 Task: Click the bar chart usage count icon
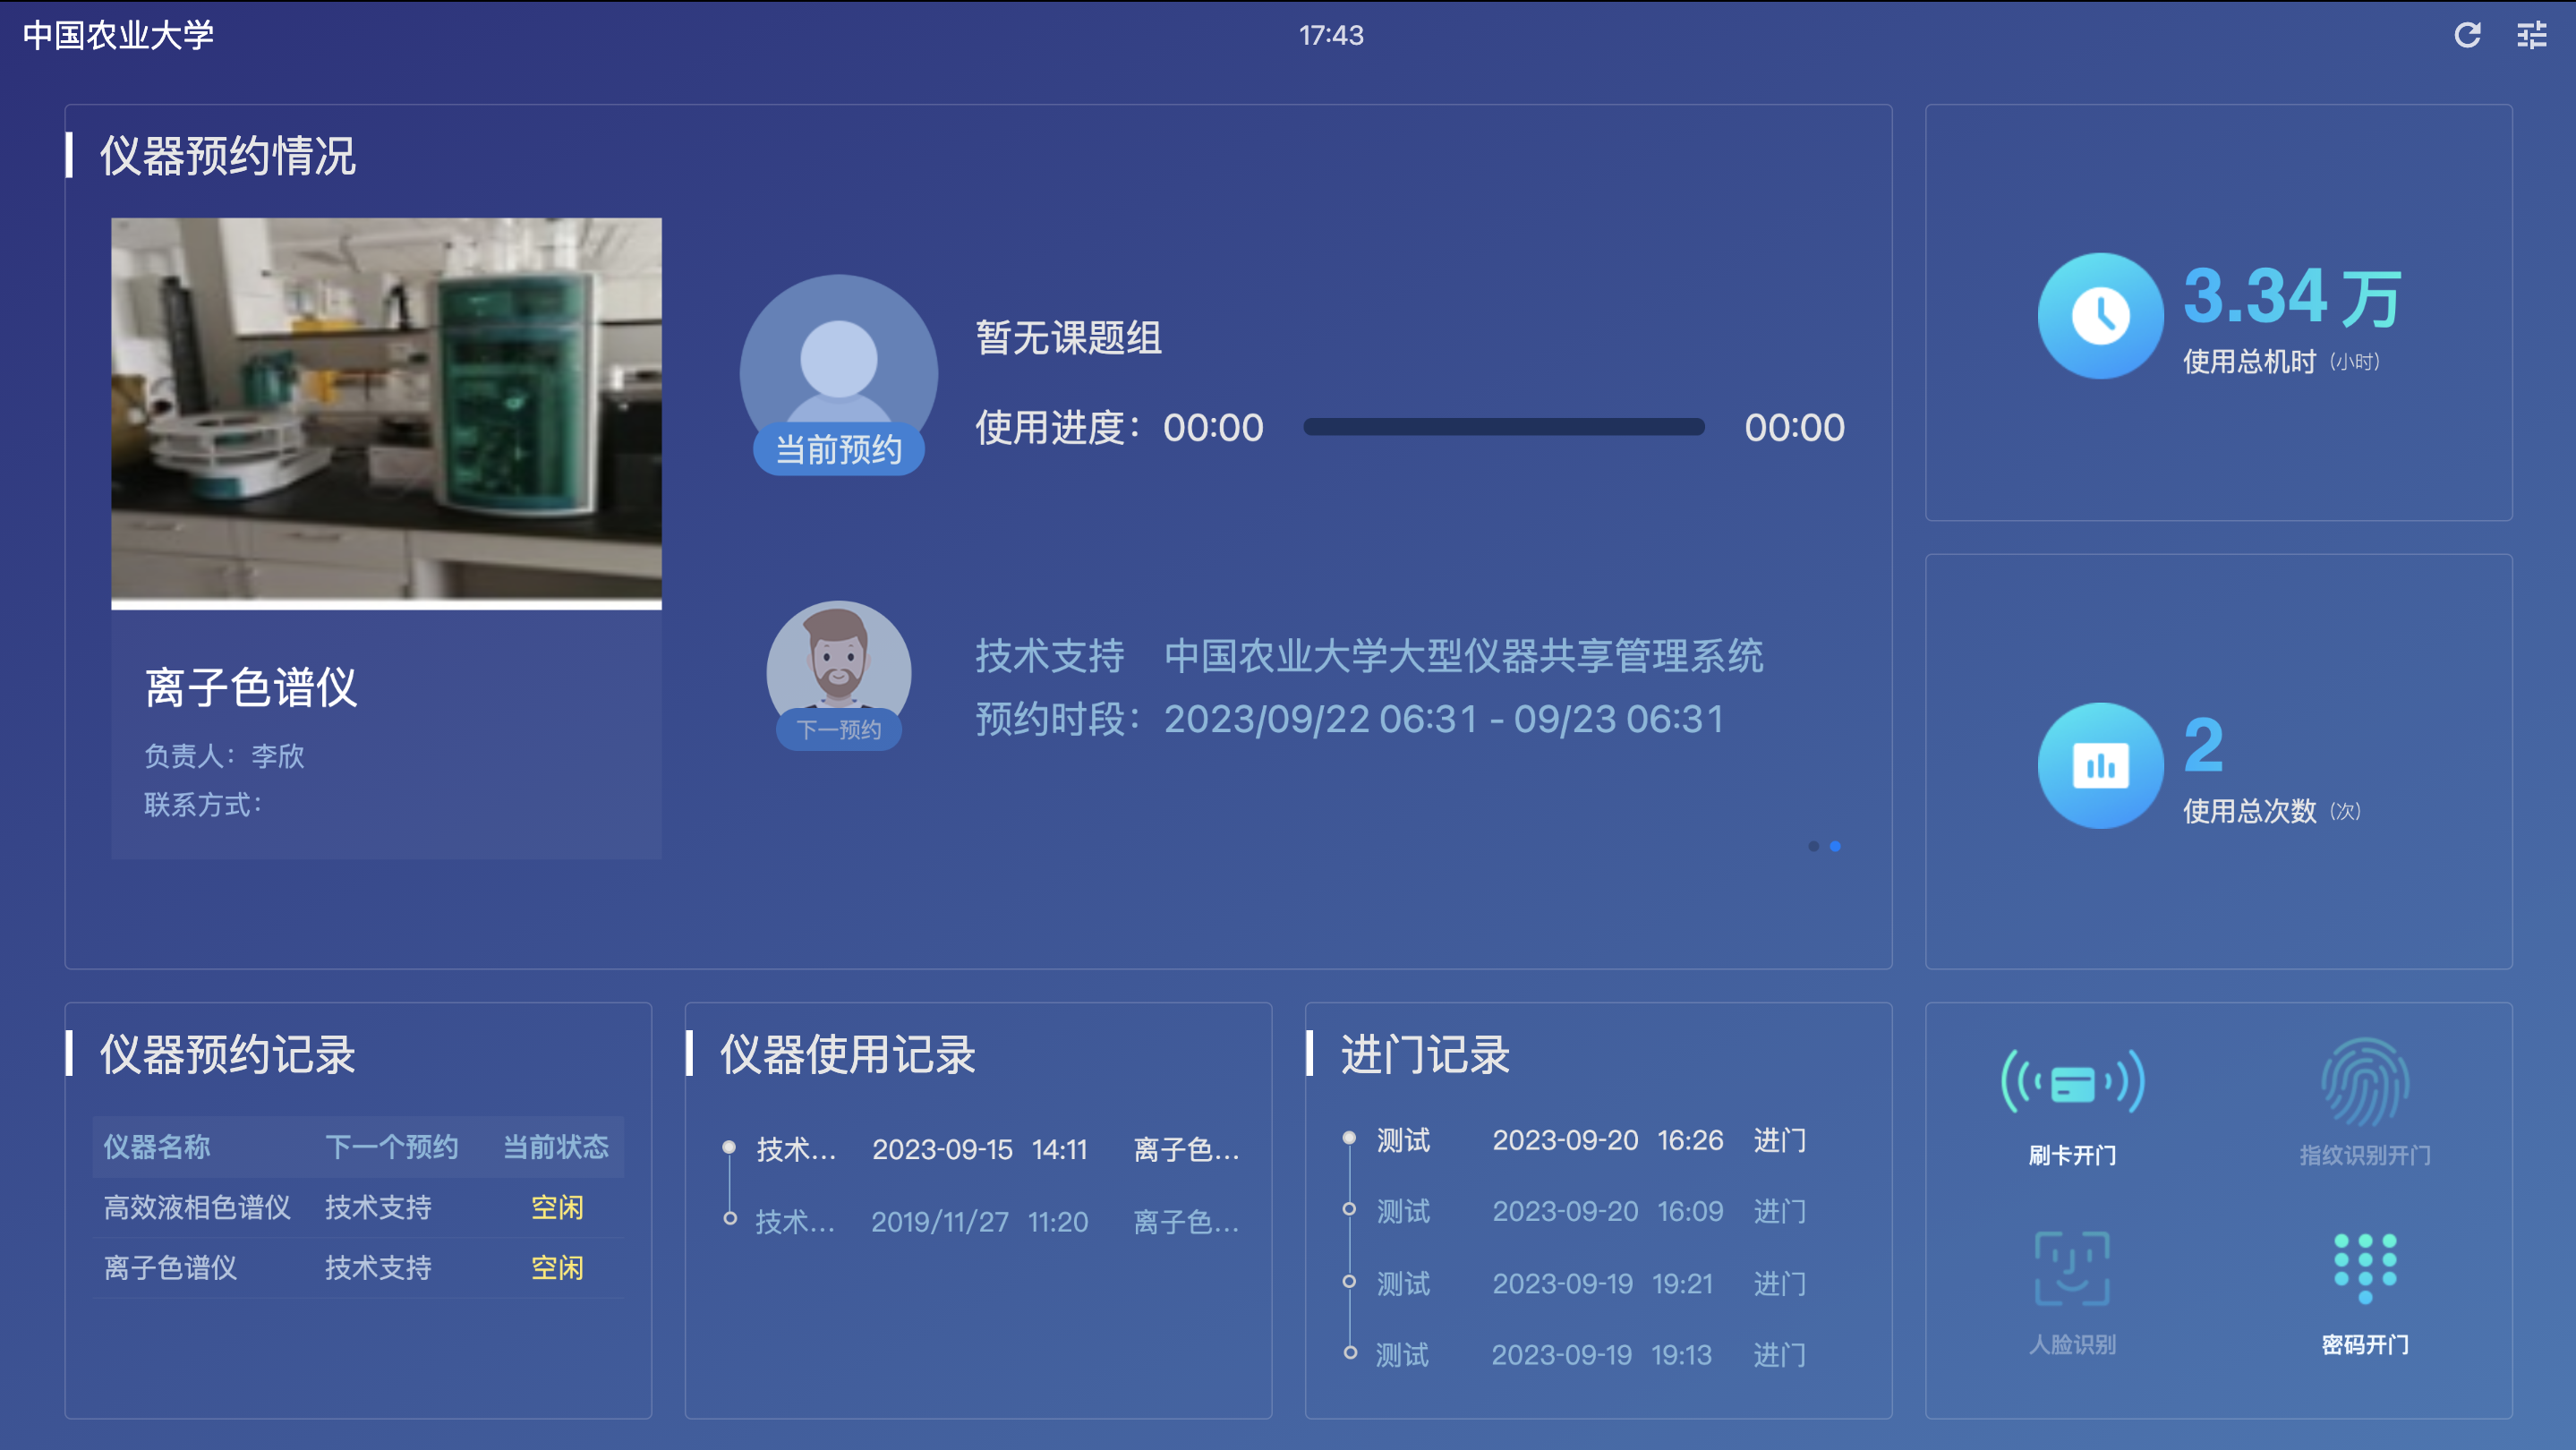[2100, 766]
